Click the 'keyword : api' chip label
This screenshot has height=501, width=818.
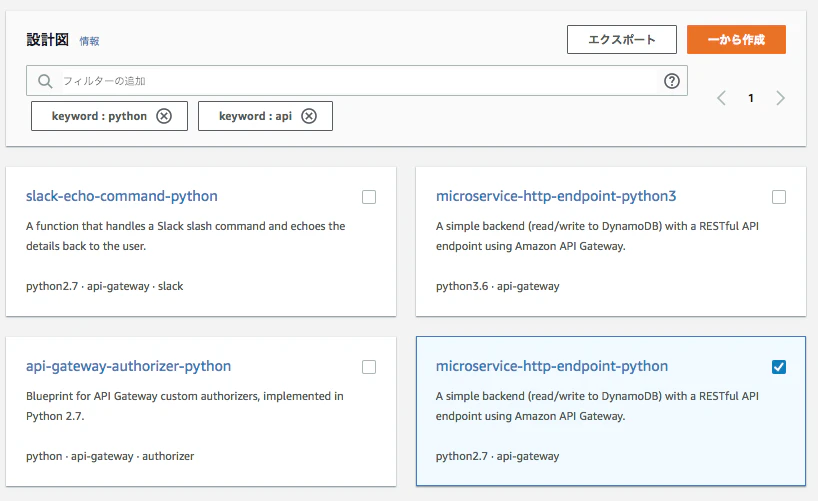[x=255, y=116]
